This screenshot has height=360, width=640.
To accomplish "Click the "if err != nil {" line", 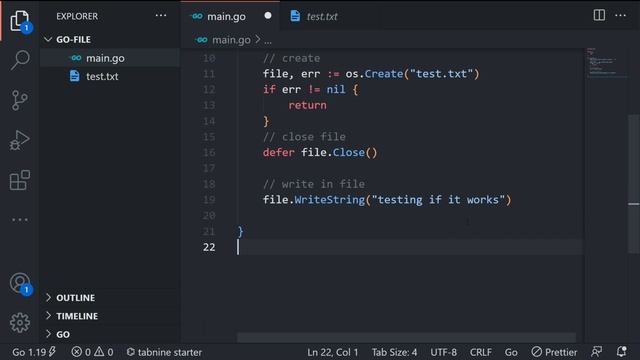I will pyautogui.click(x=311, y=89).
